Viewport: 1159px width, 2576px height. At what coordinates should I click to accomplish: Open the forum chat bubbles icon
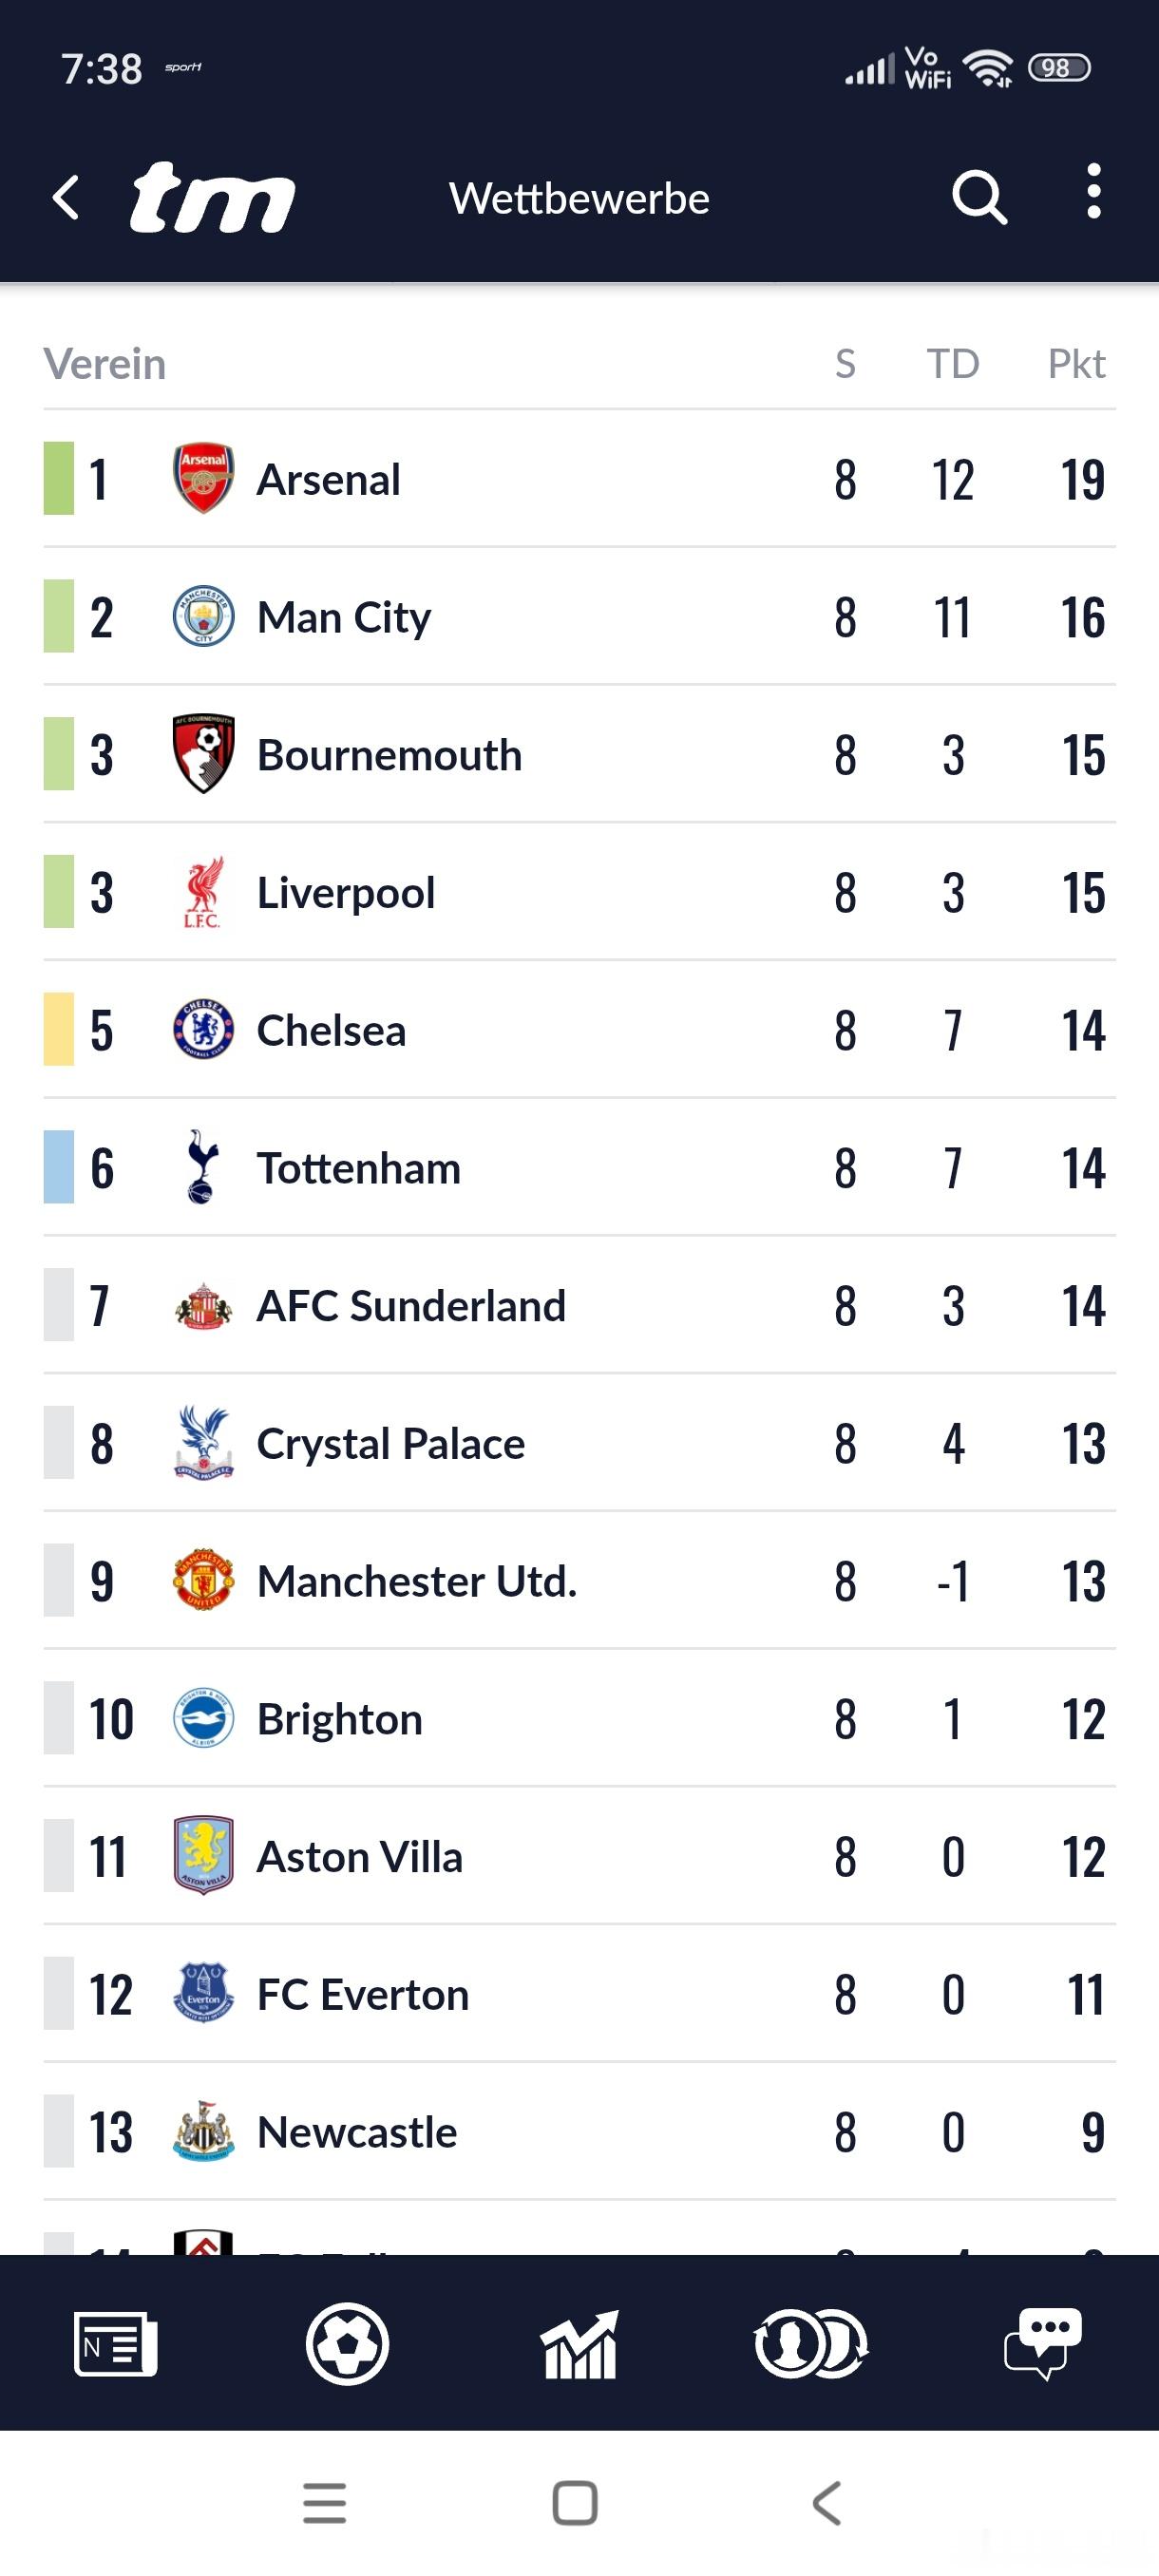point(1043,2343)
